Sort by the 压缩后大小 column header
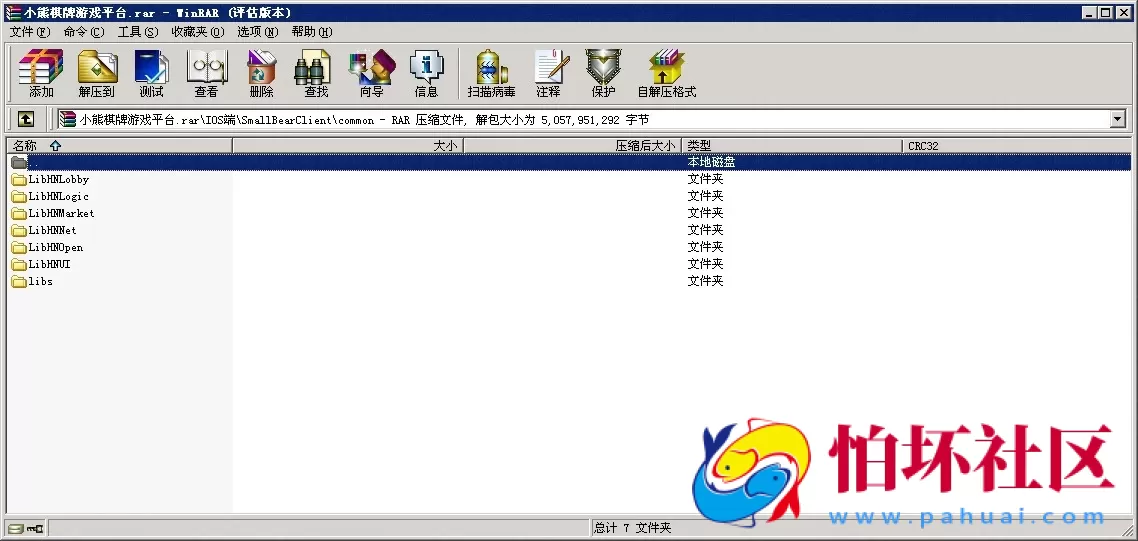Image resolution: width=1138 pixels, height=541 pixels. [572, 146]
